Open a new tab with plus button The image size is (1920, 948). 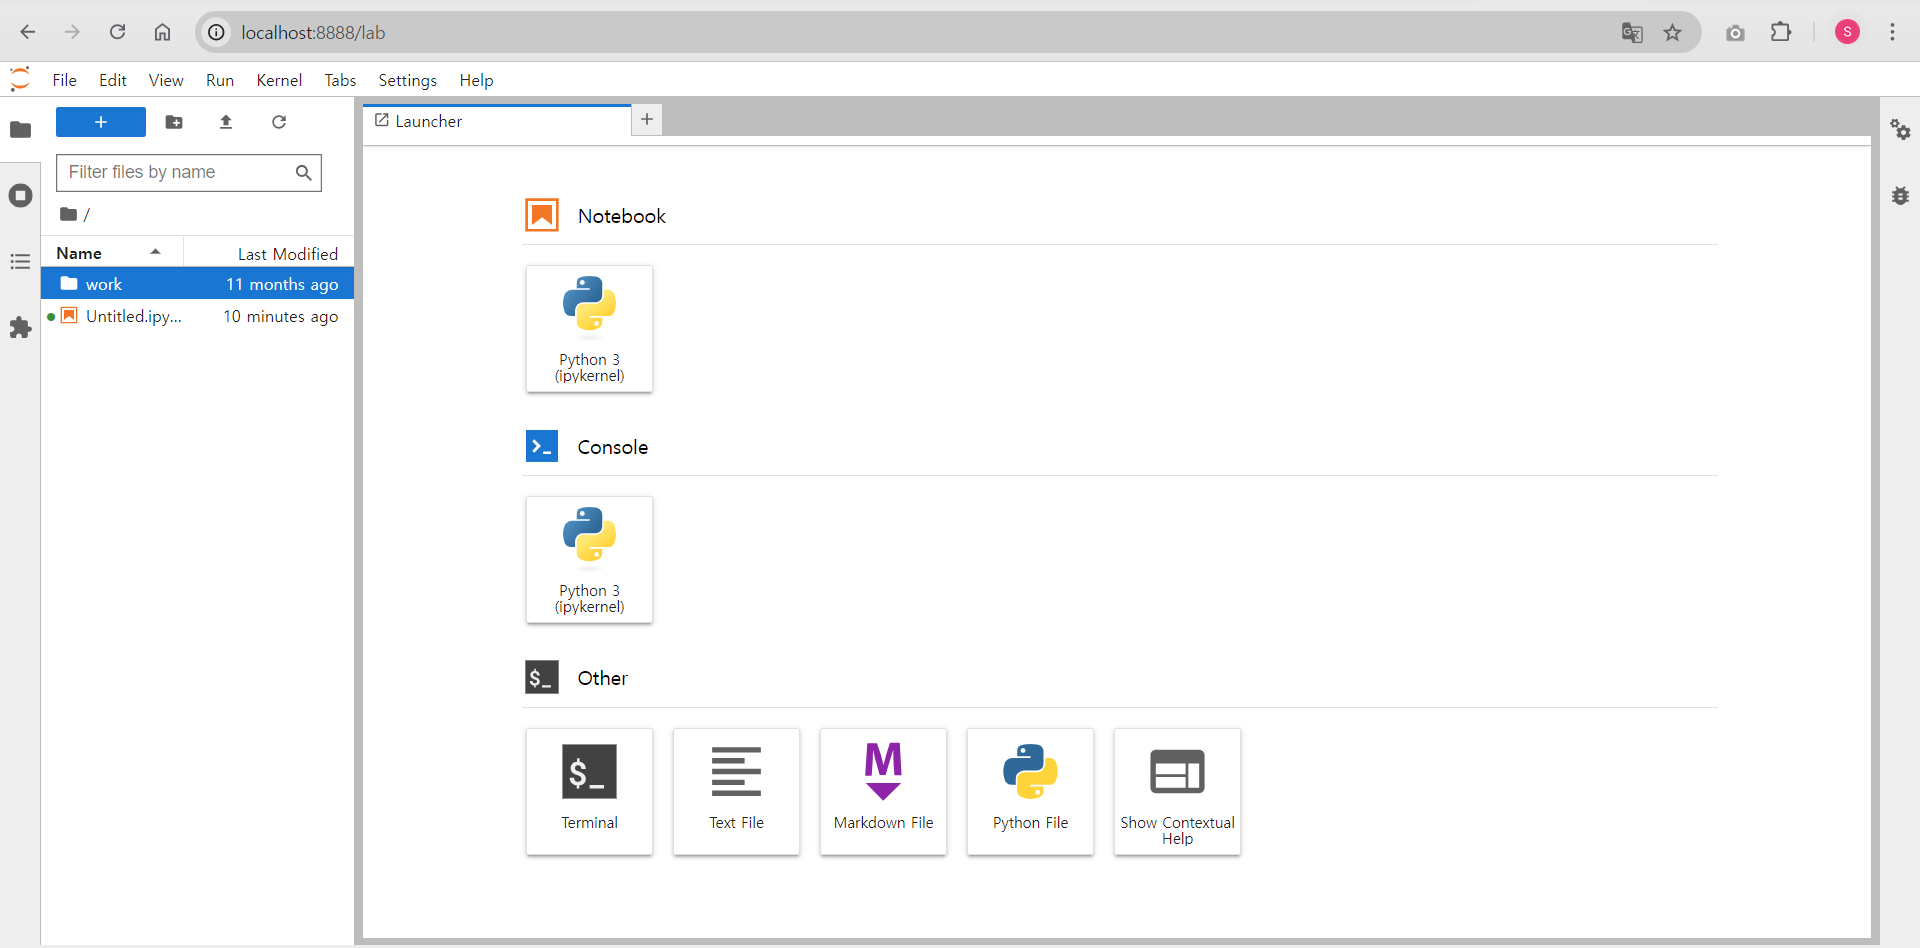pos(647,120)
